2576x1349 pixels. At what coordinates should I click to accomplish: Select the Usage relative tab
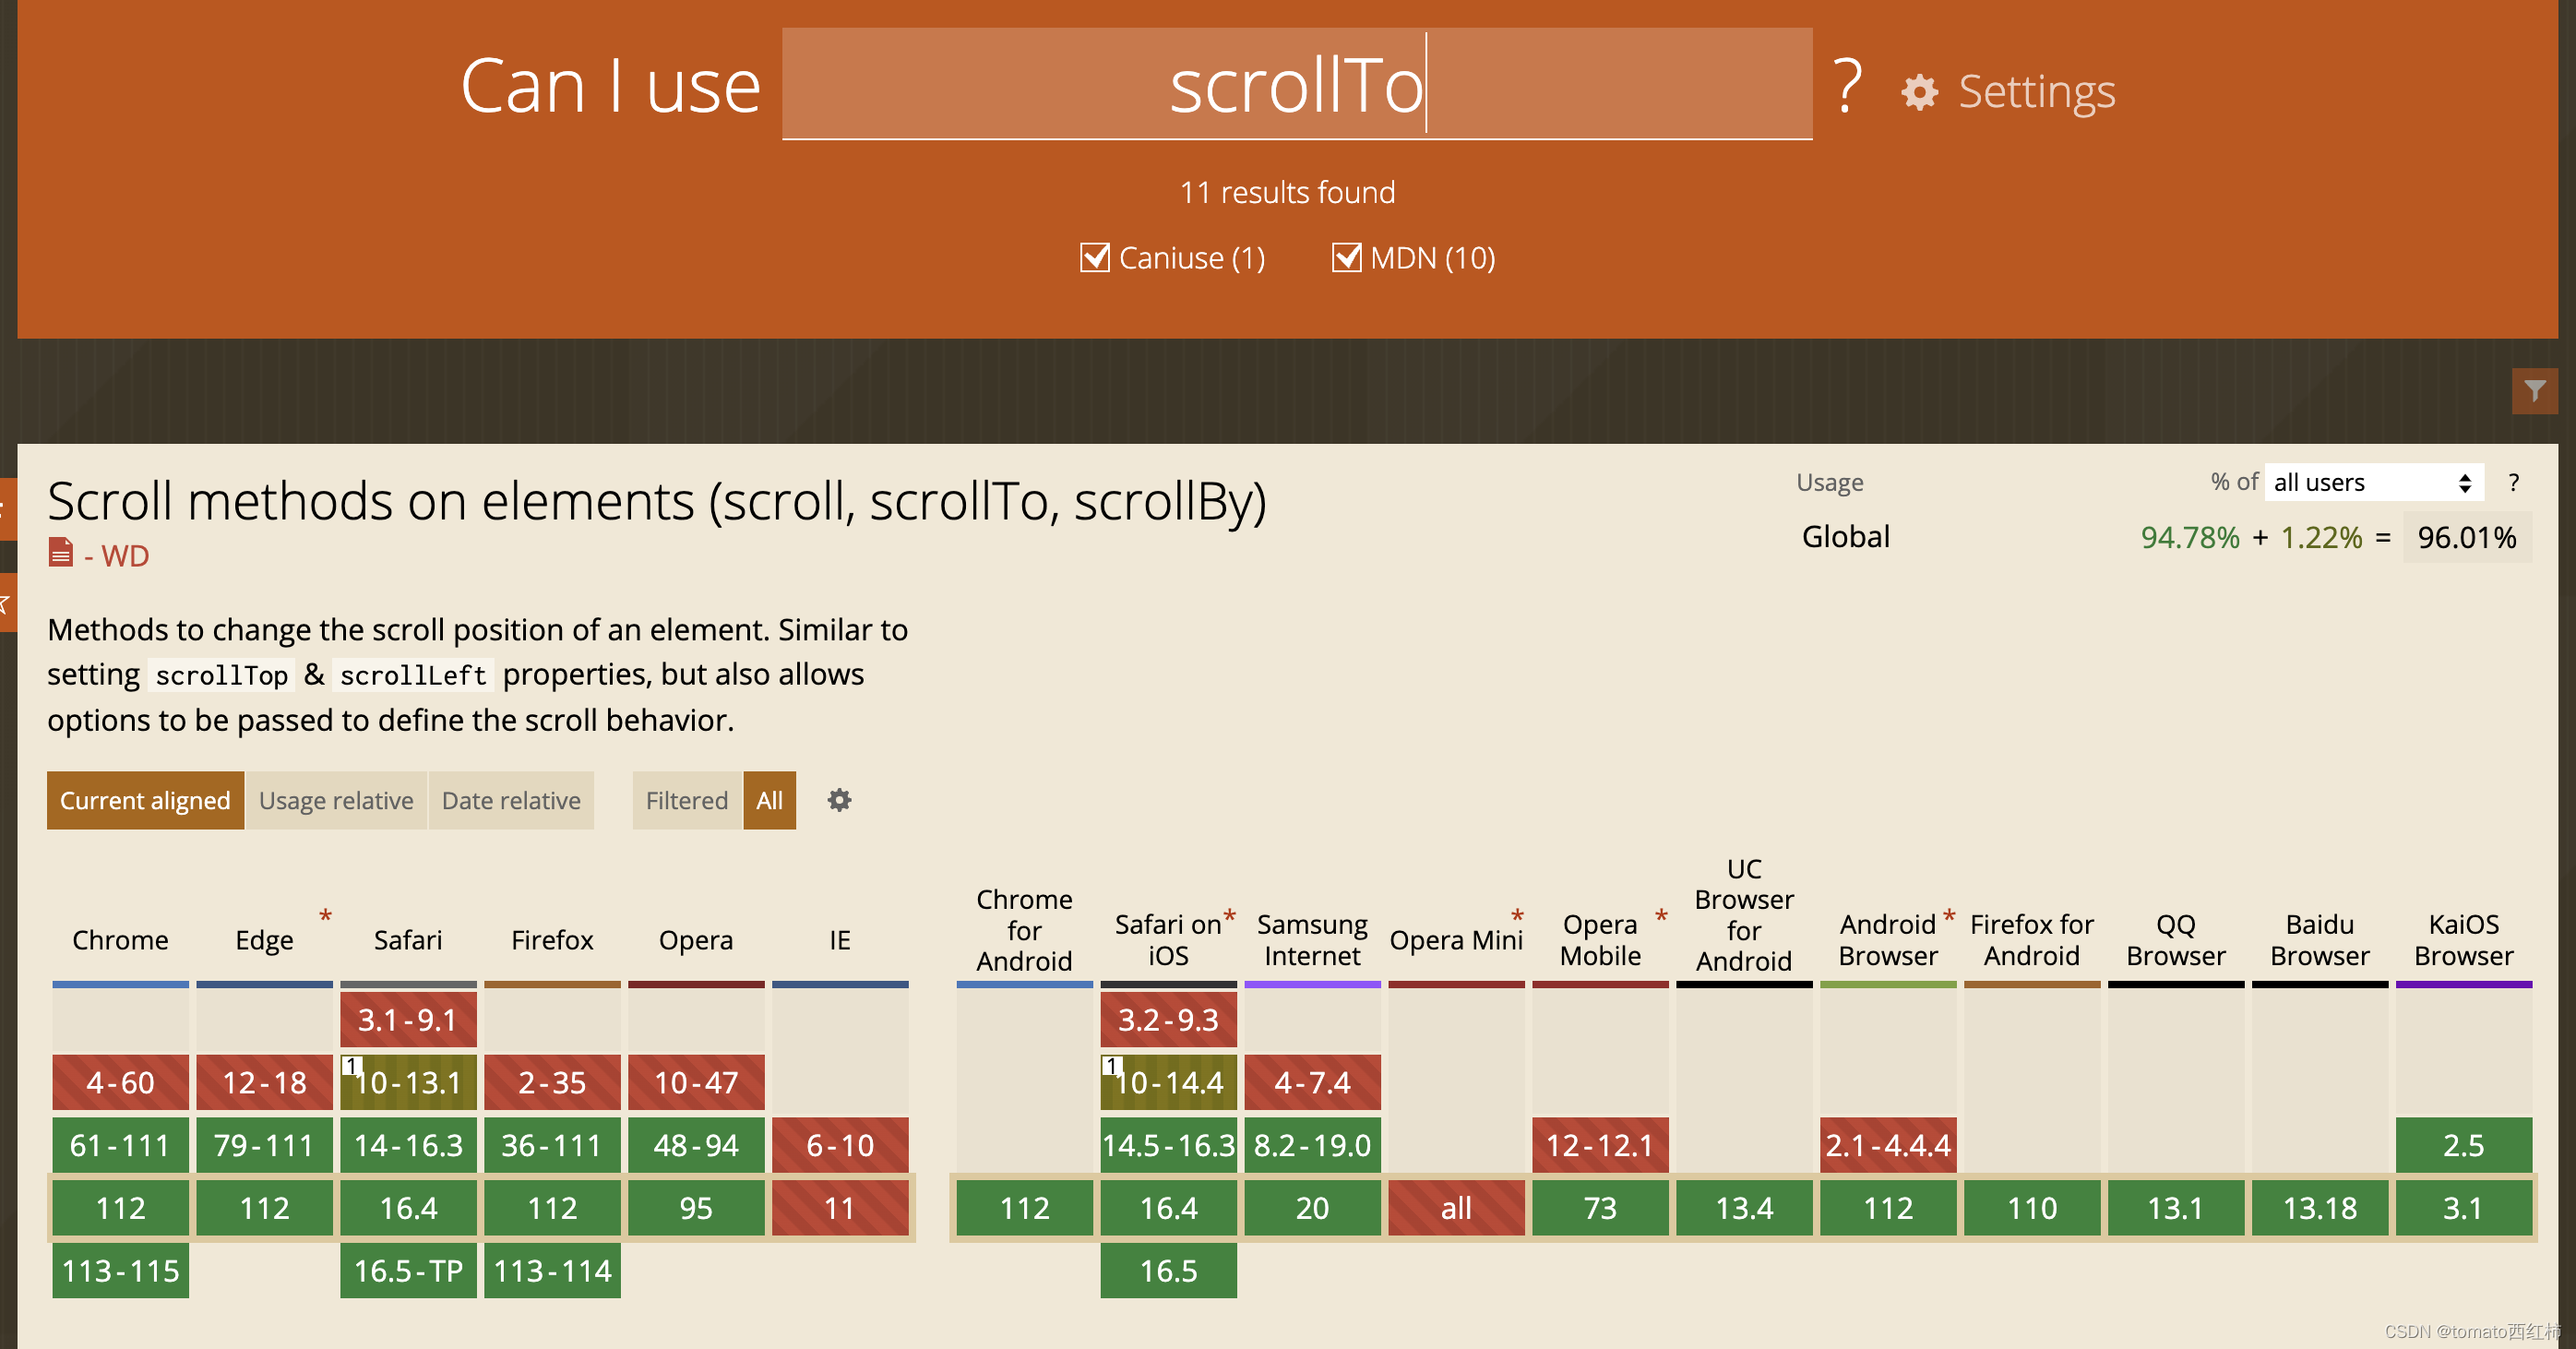pos(336,800)
